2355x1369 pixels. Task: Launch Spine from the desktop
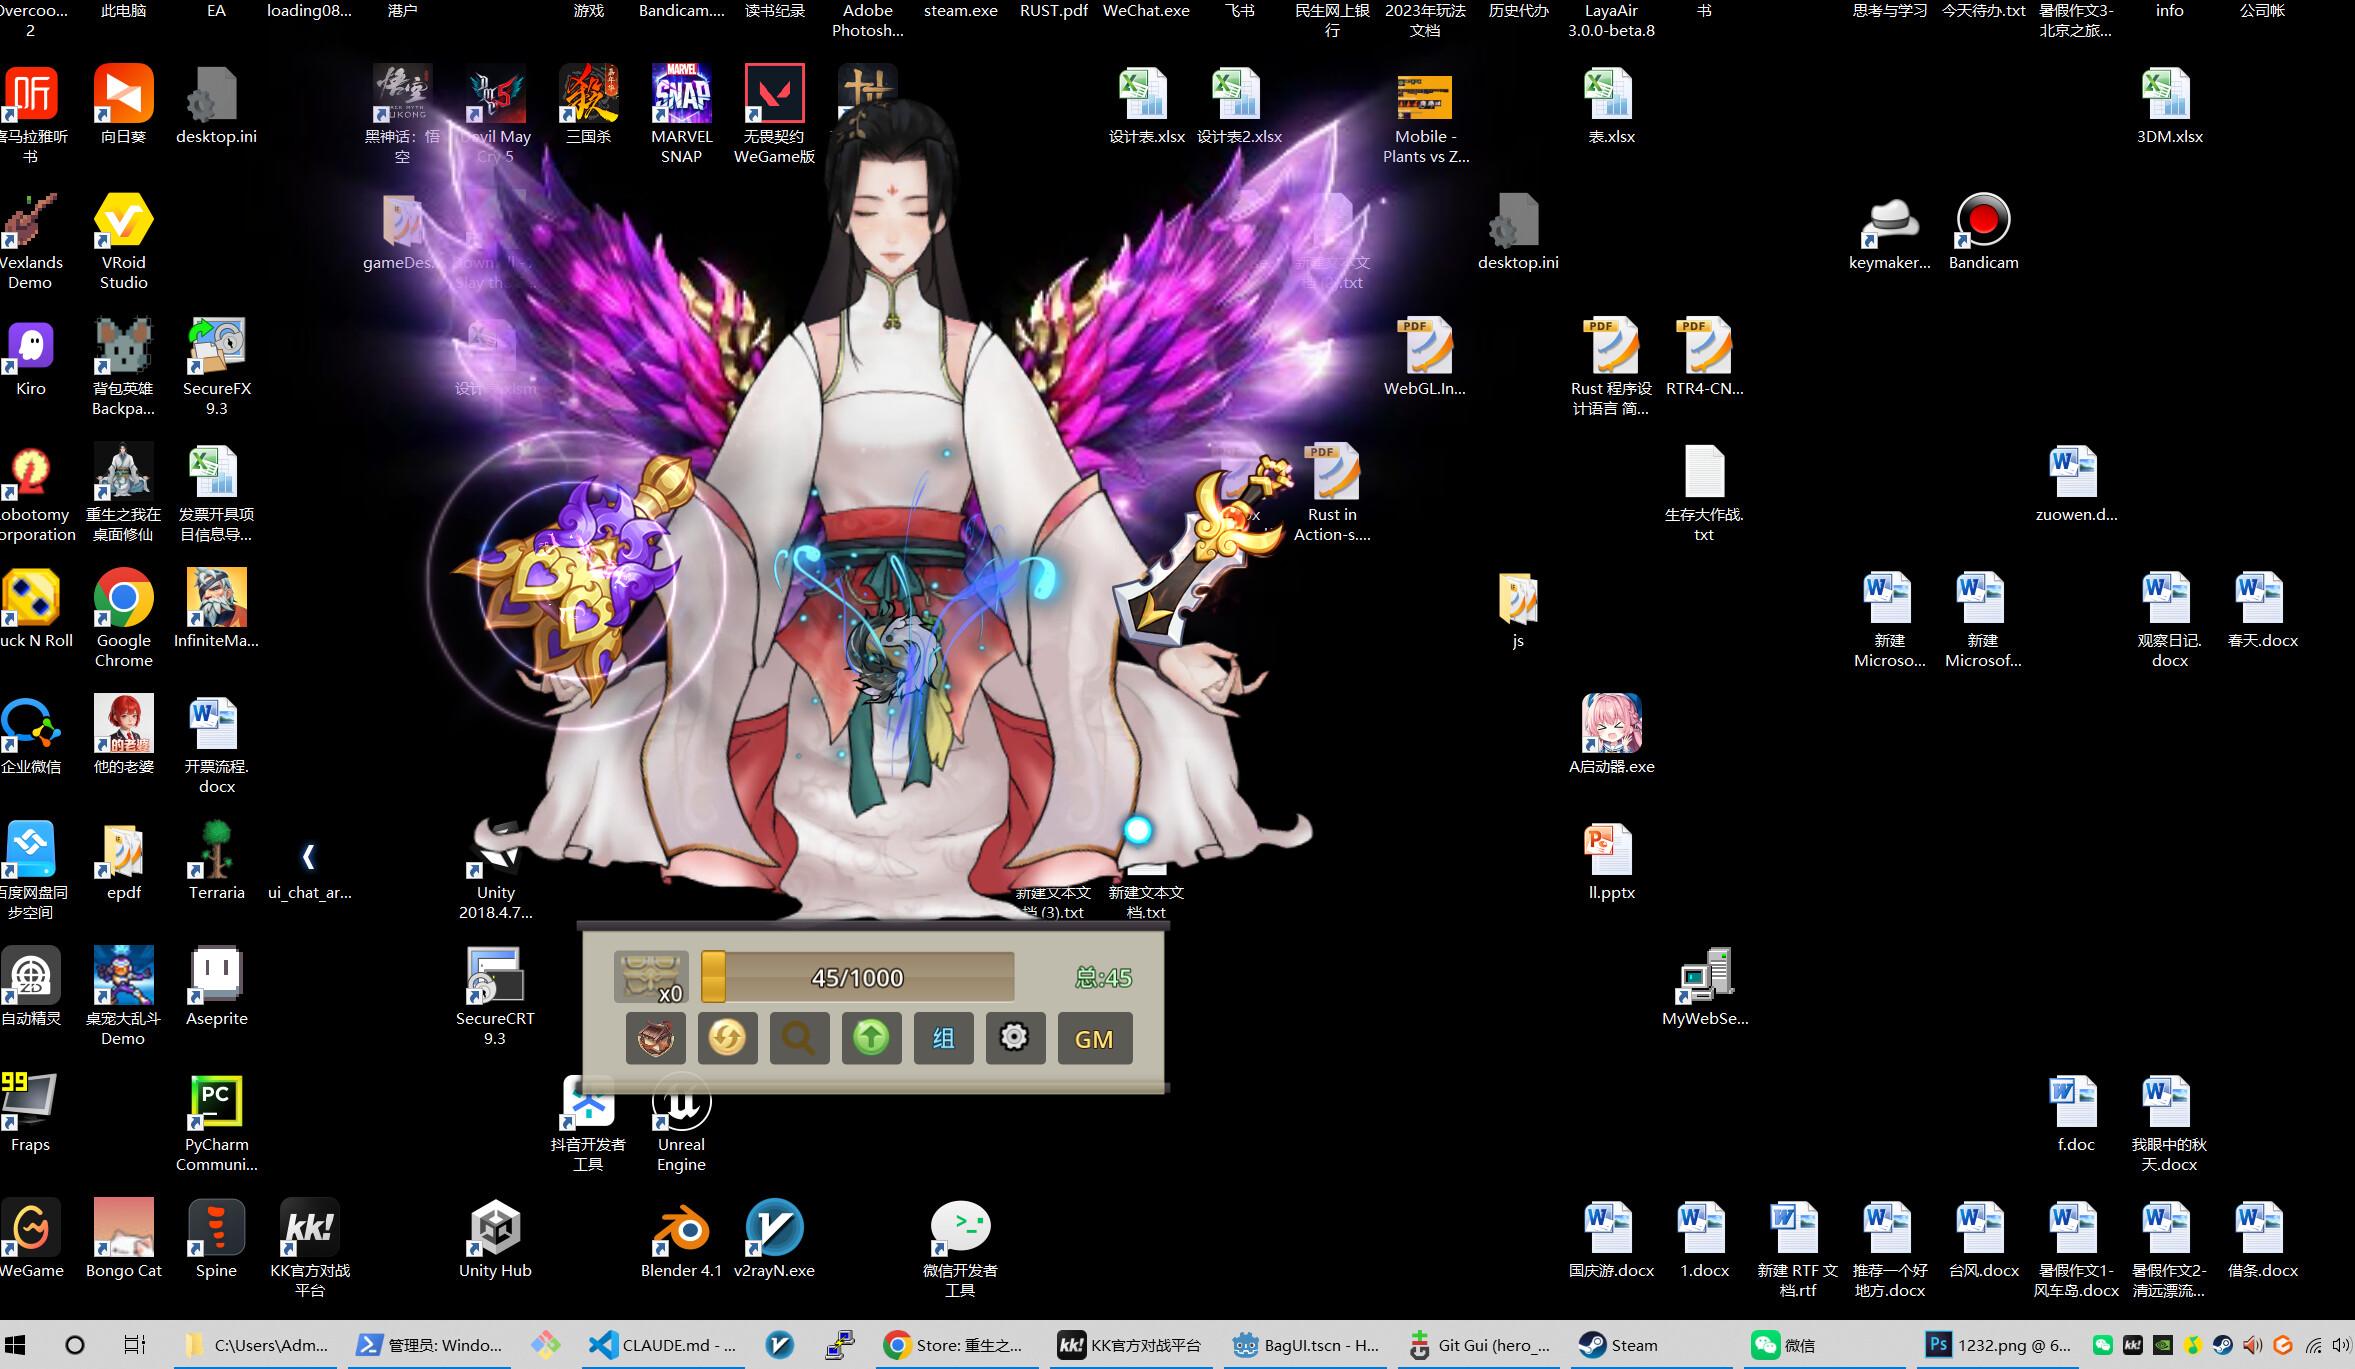pyautogui.click(x=215, y=1228)
